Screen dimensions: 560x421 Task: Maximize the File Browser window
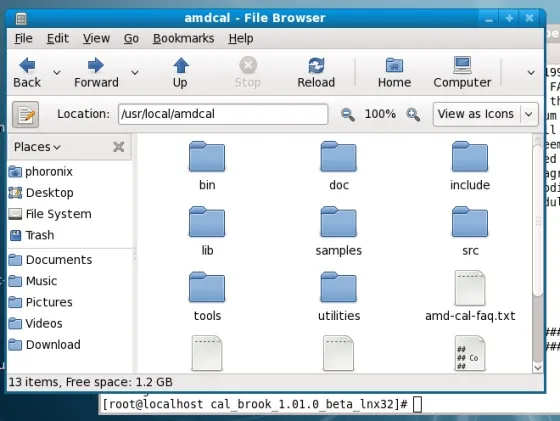click(x=509, y=18)
